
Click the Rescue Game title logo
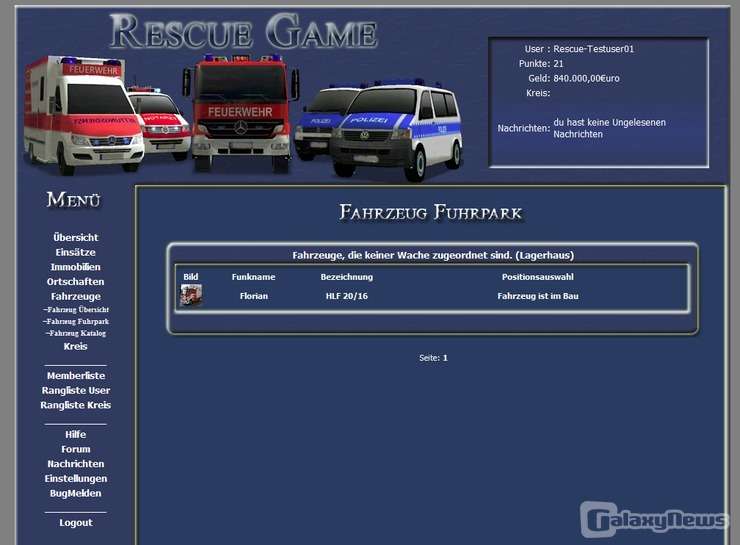click(244, 32)
